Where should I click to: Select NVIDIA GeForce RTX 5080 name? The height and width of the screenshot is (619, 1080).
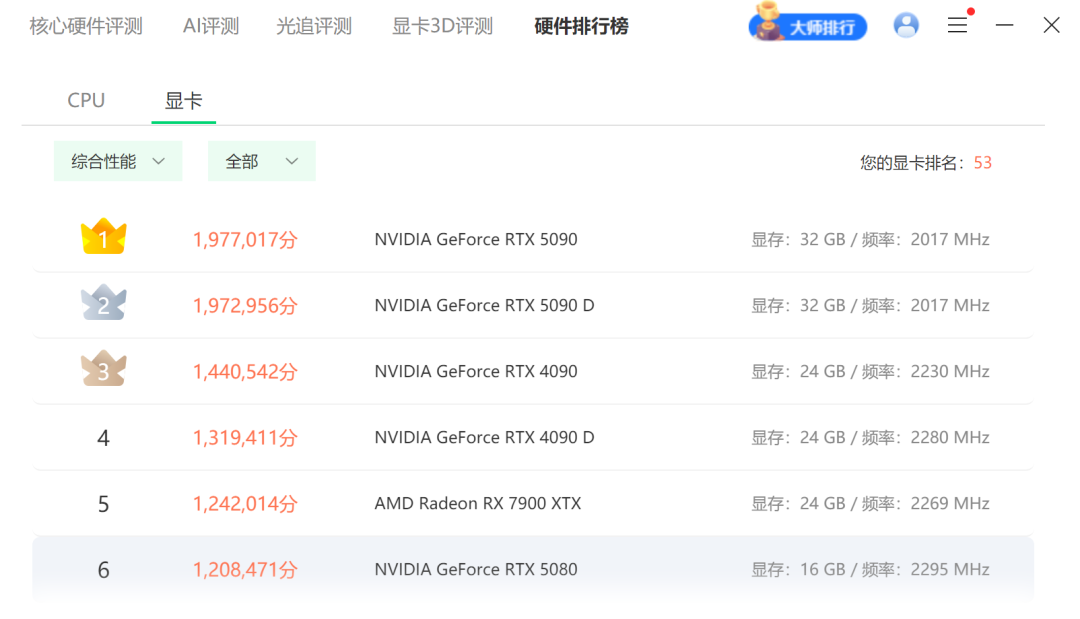(x=476, y=570)
